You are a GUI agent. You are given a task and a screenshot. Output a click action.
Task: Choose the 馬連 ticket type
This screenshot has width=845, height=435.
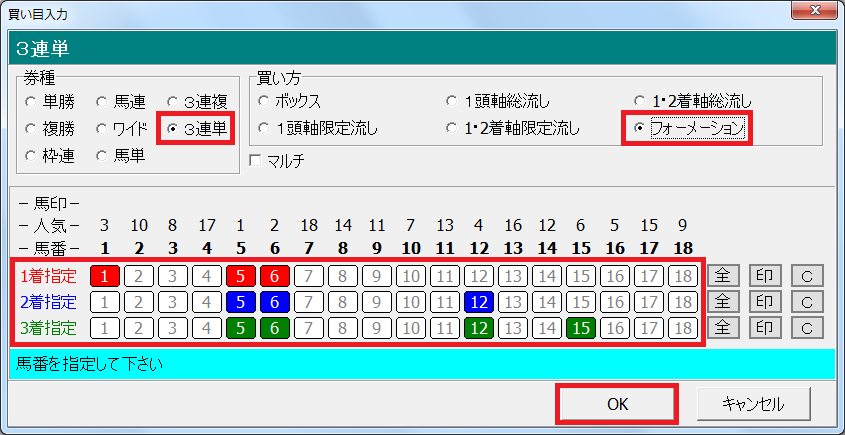click(101, 101)
